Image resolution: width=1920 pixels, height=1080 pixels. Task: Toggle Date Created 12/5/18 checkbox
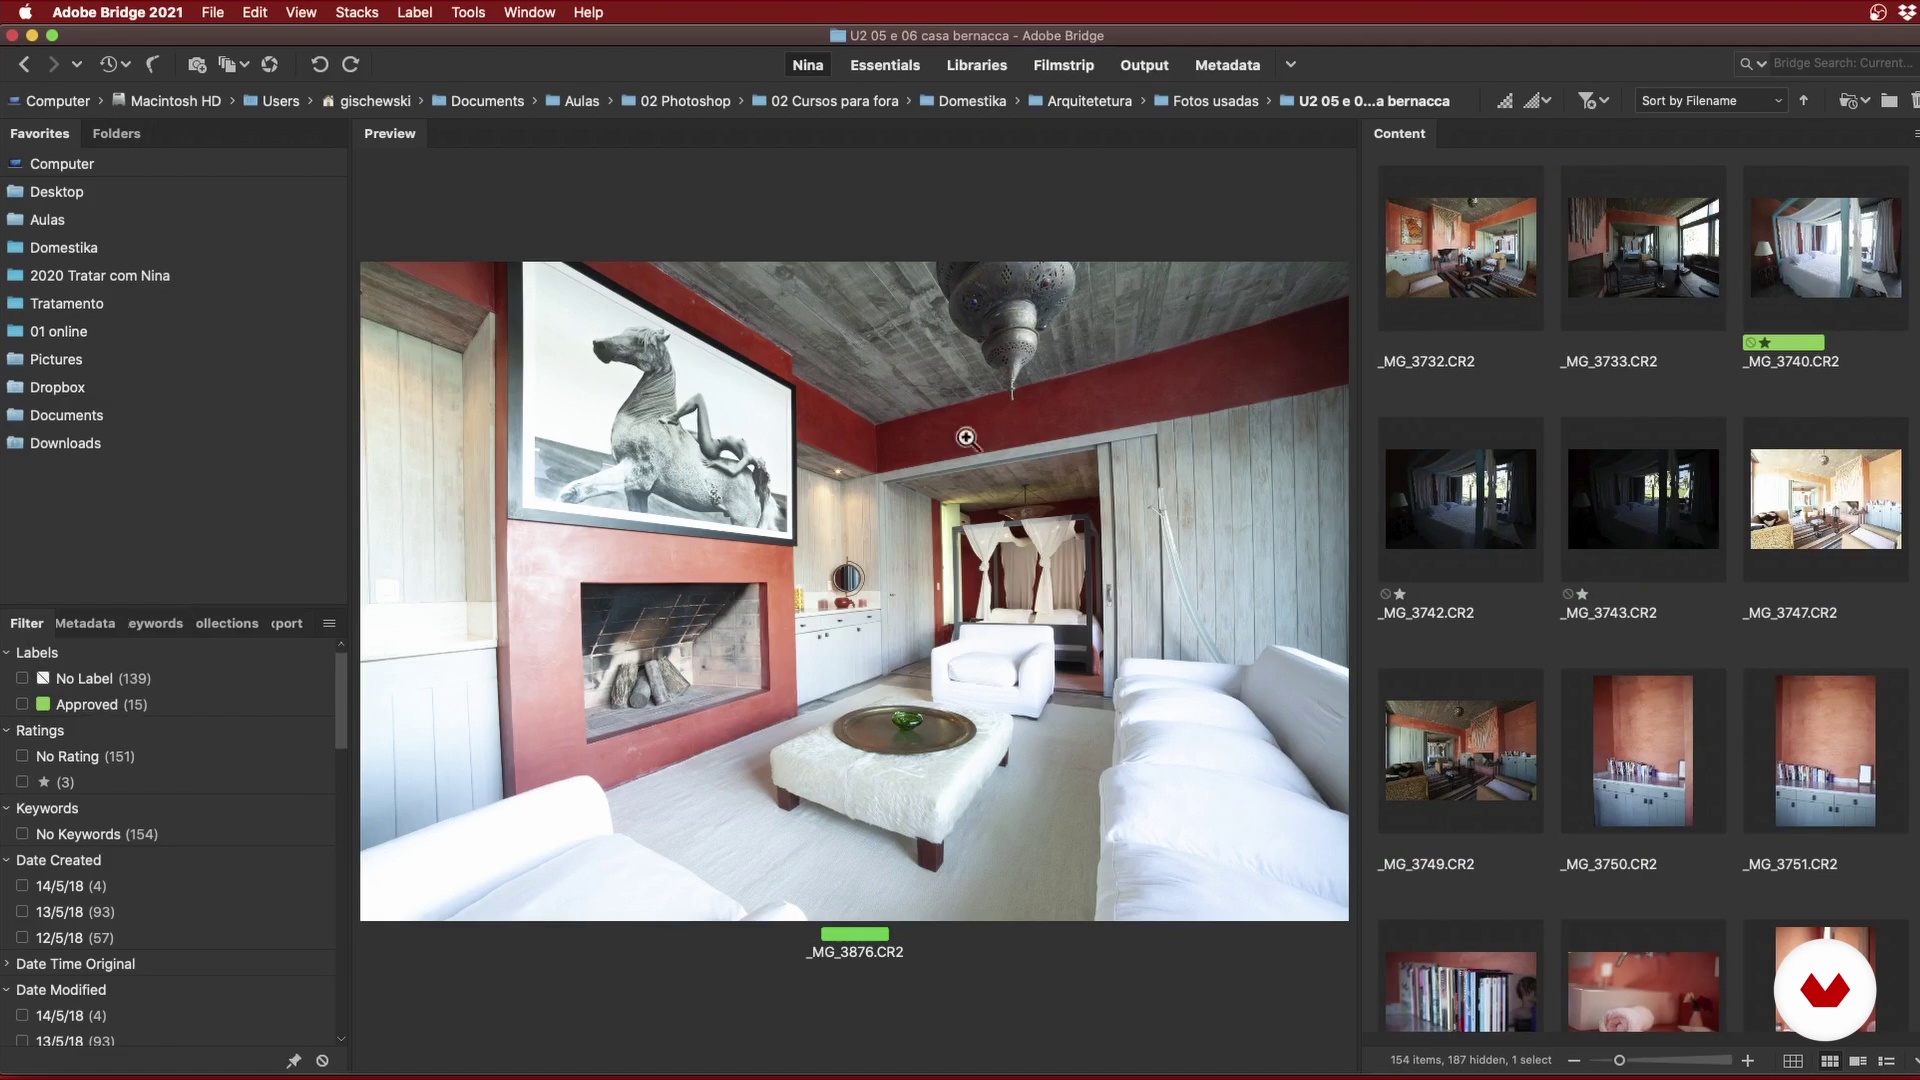(x=22, y=938)
